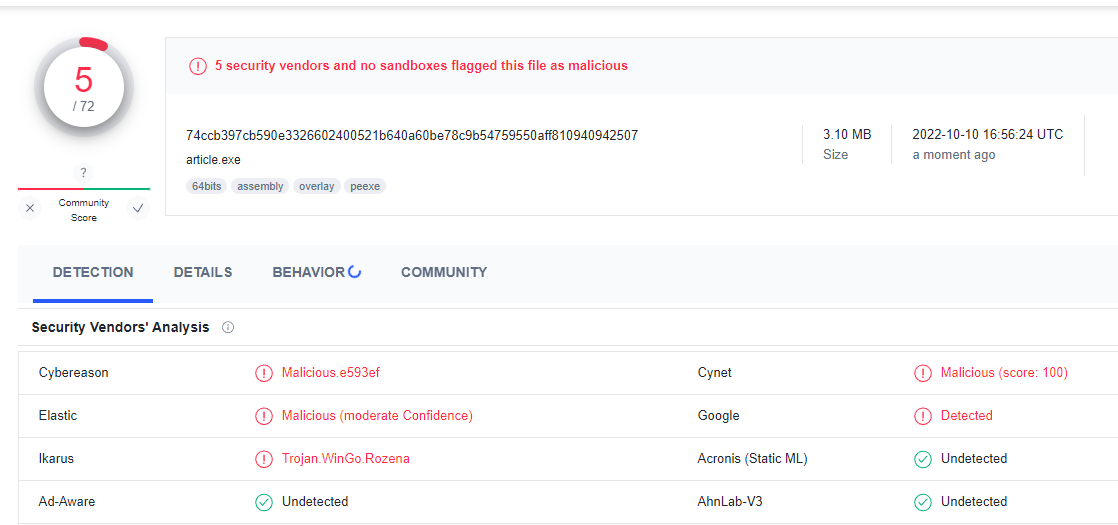Click the AhnLab-V3 undetected green check icon
The image size is (1118, 525).
click(923, 502)
